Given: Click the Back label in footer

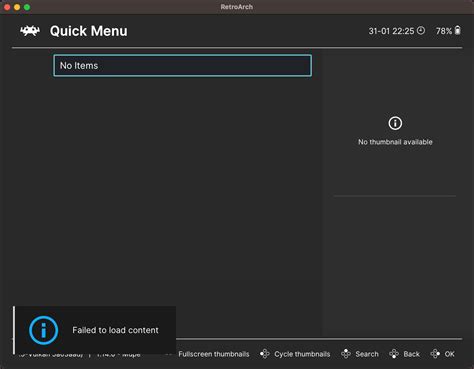Looking at the screenshot, I should [x=411, y=354].
